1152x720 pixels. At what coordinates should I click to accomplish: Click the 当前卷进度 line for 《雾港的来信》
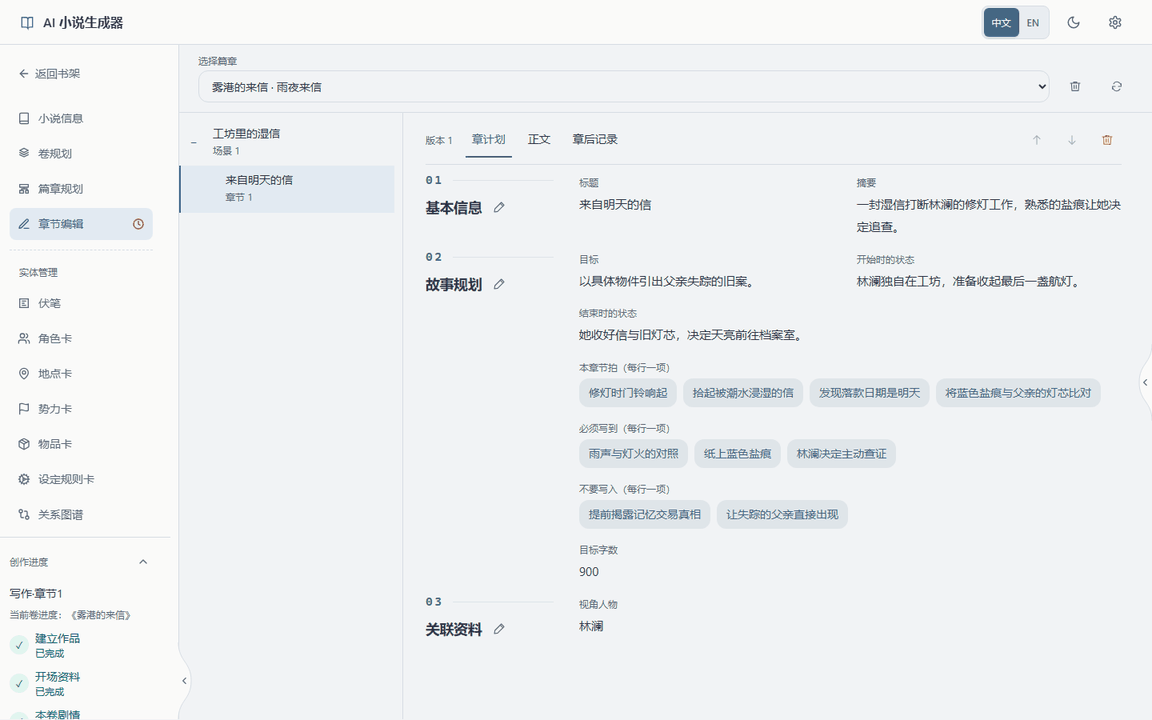click(x=70, y=615)
